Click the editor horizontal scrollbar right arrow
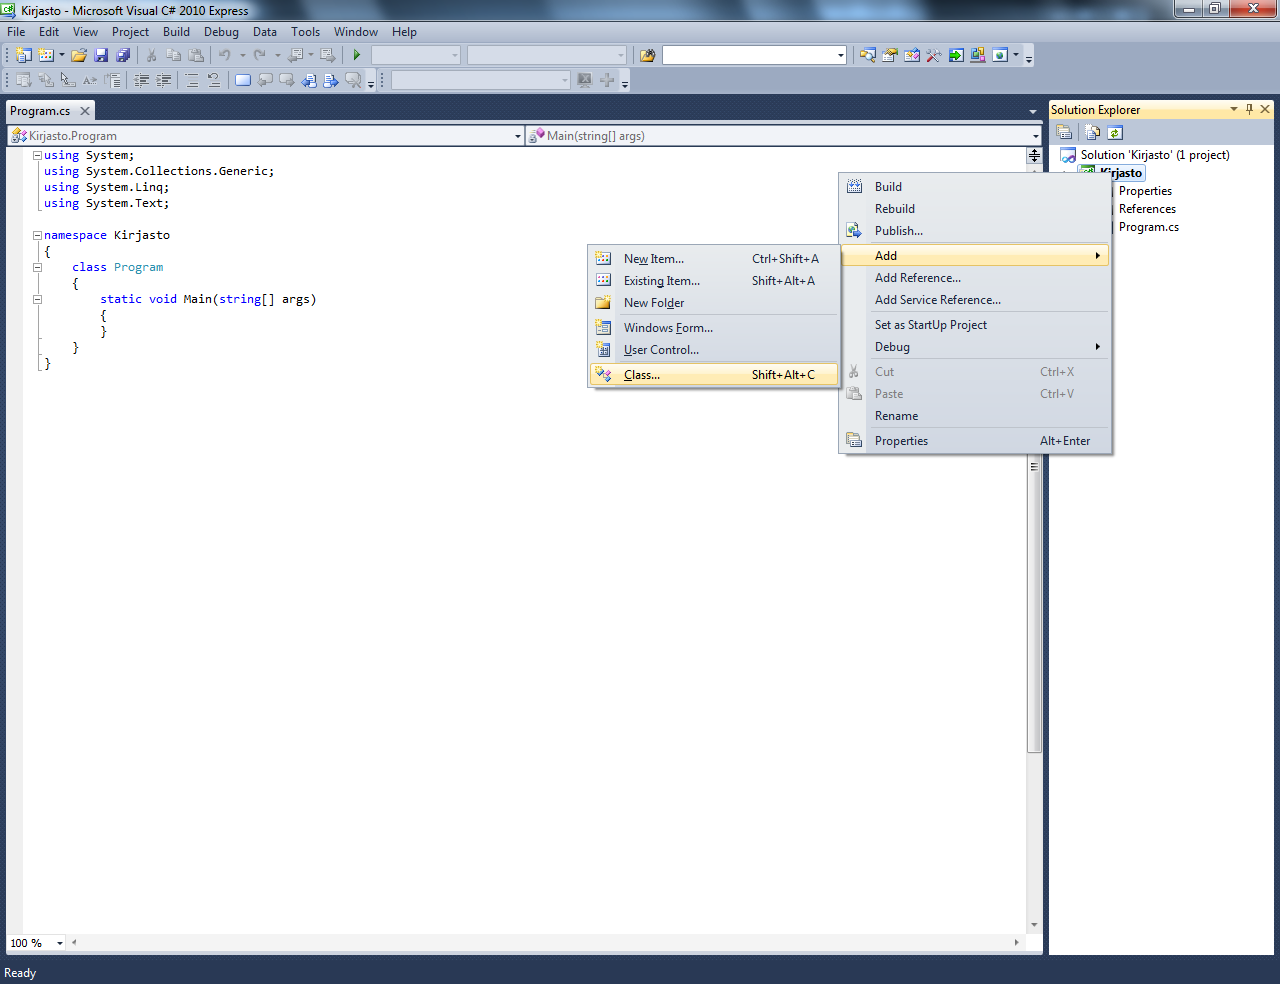The width and height of the screenshot is (1280, 984). (x=1017, y=942)
